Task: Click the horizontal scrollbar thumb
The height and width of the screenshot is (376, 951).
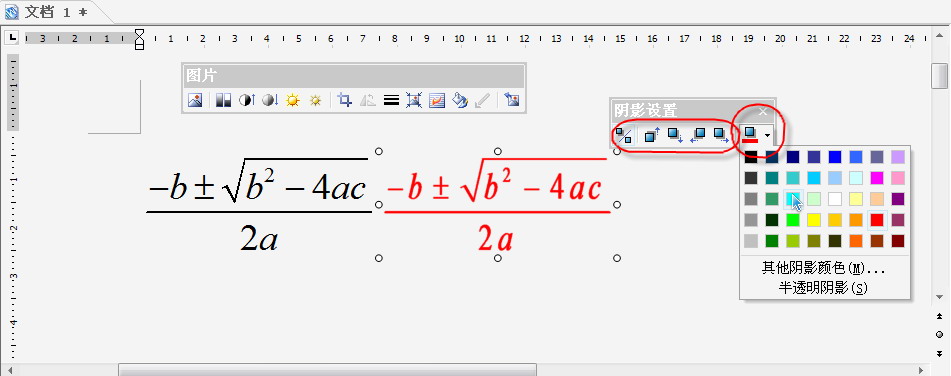Action: (328, 369)
